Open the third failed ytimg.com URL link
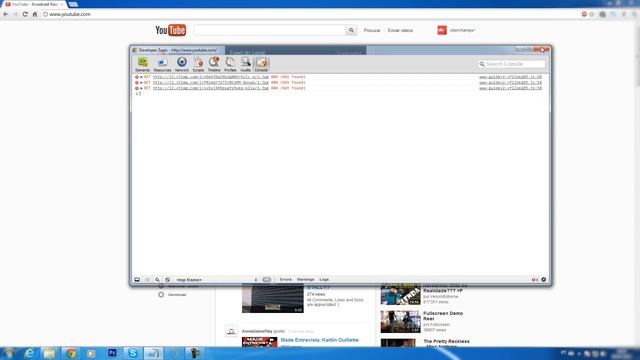640x360 pixels. click(x=211, y=88)
